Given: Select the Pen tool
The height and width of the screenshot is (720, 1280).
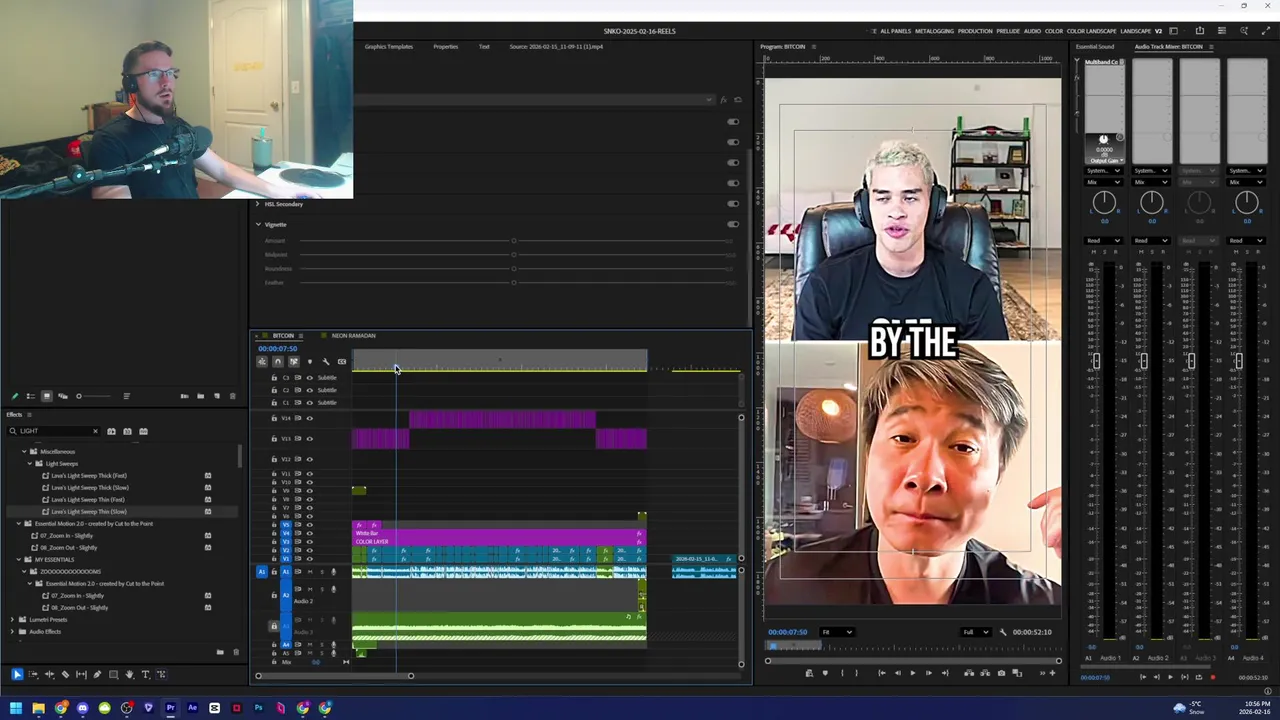Looking at the screenshot, I should point(97,675).
